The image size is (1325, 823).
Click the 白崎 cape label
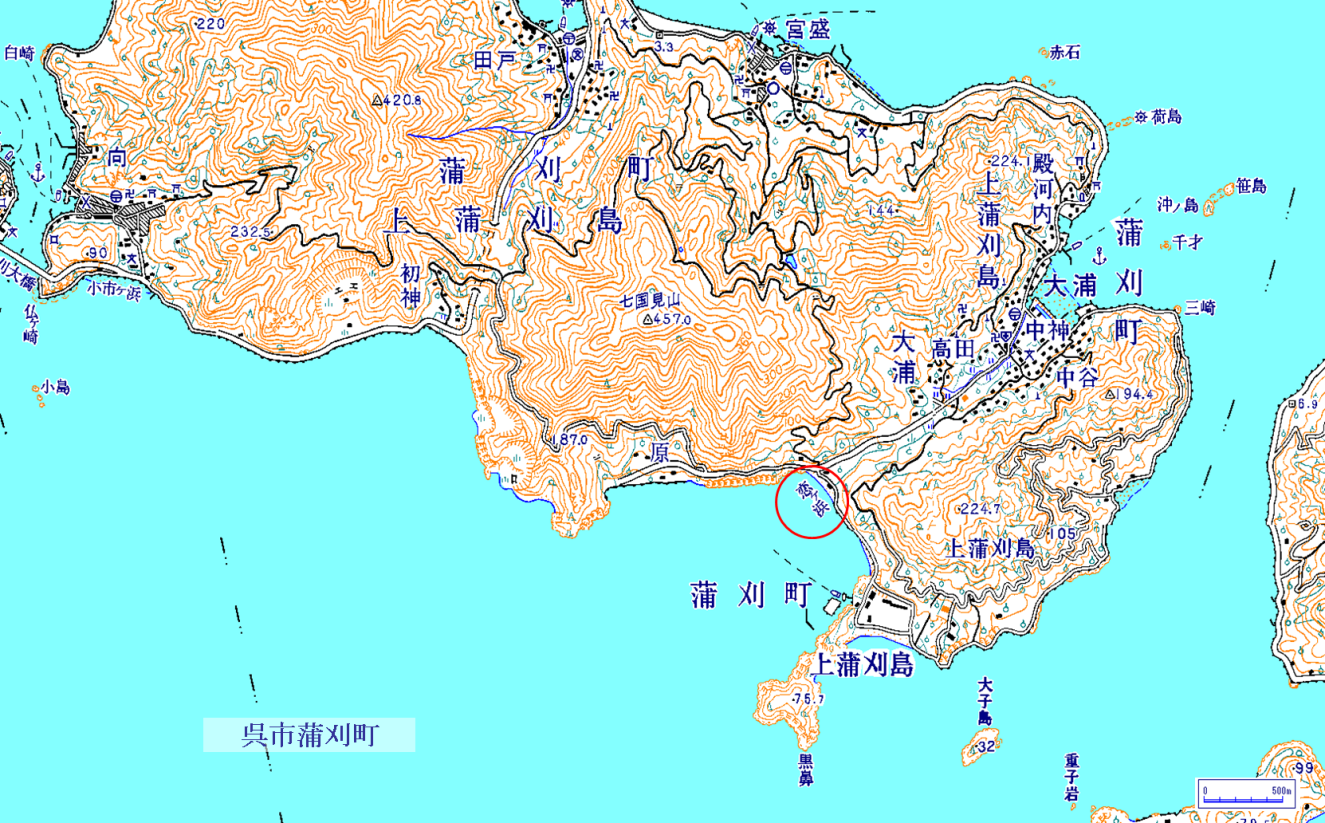(19, 53)
